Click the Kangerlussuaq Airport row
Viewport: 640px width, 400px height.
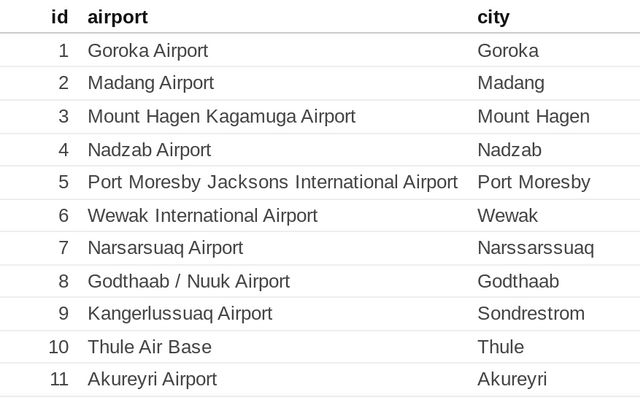point(320,314)
